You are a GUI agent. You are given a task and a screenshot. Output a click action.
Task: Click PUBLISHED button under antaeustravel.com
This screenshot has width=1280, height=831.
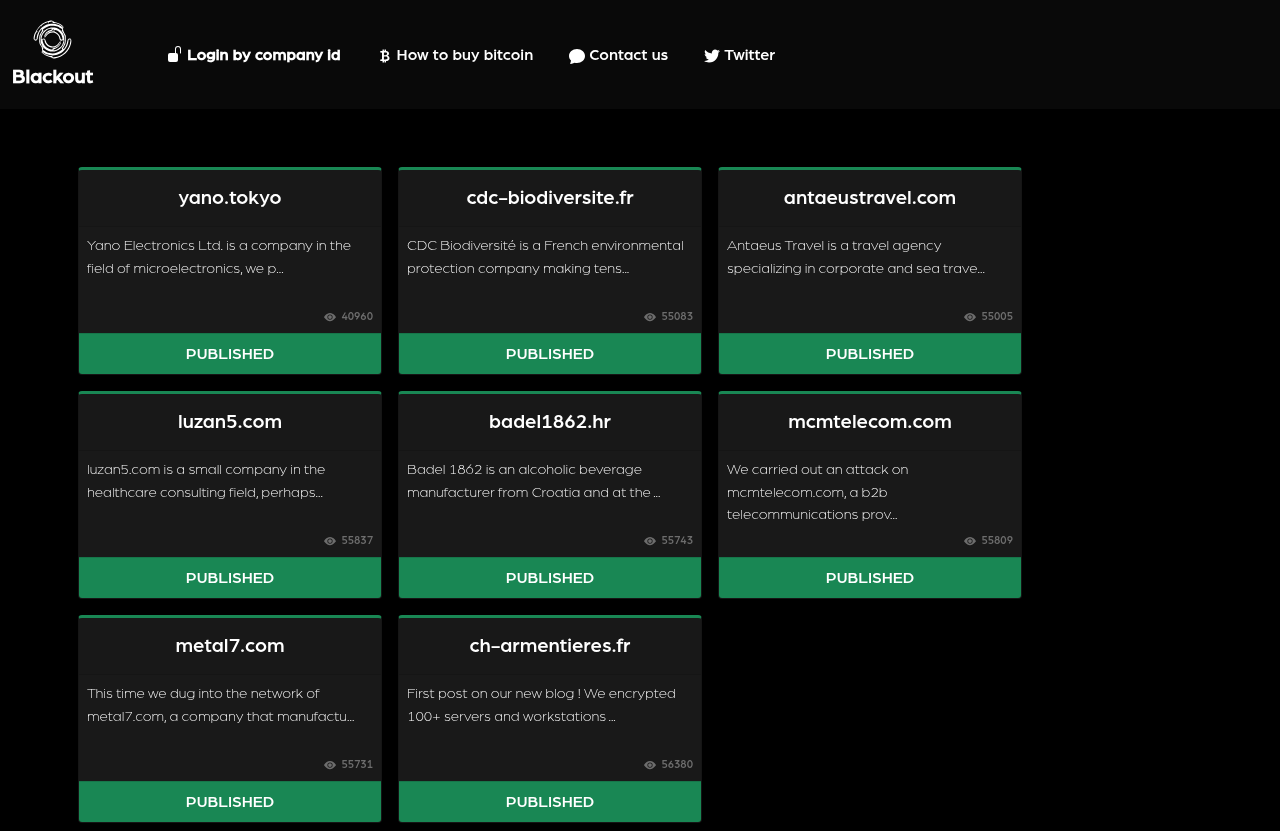(x=870, y=354)
